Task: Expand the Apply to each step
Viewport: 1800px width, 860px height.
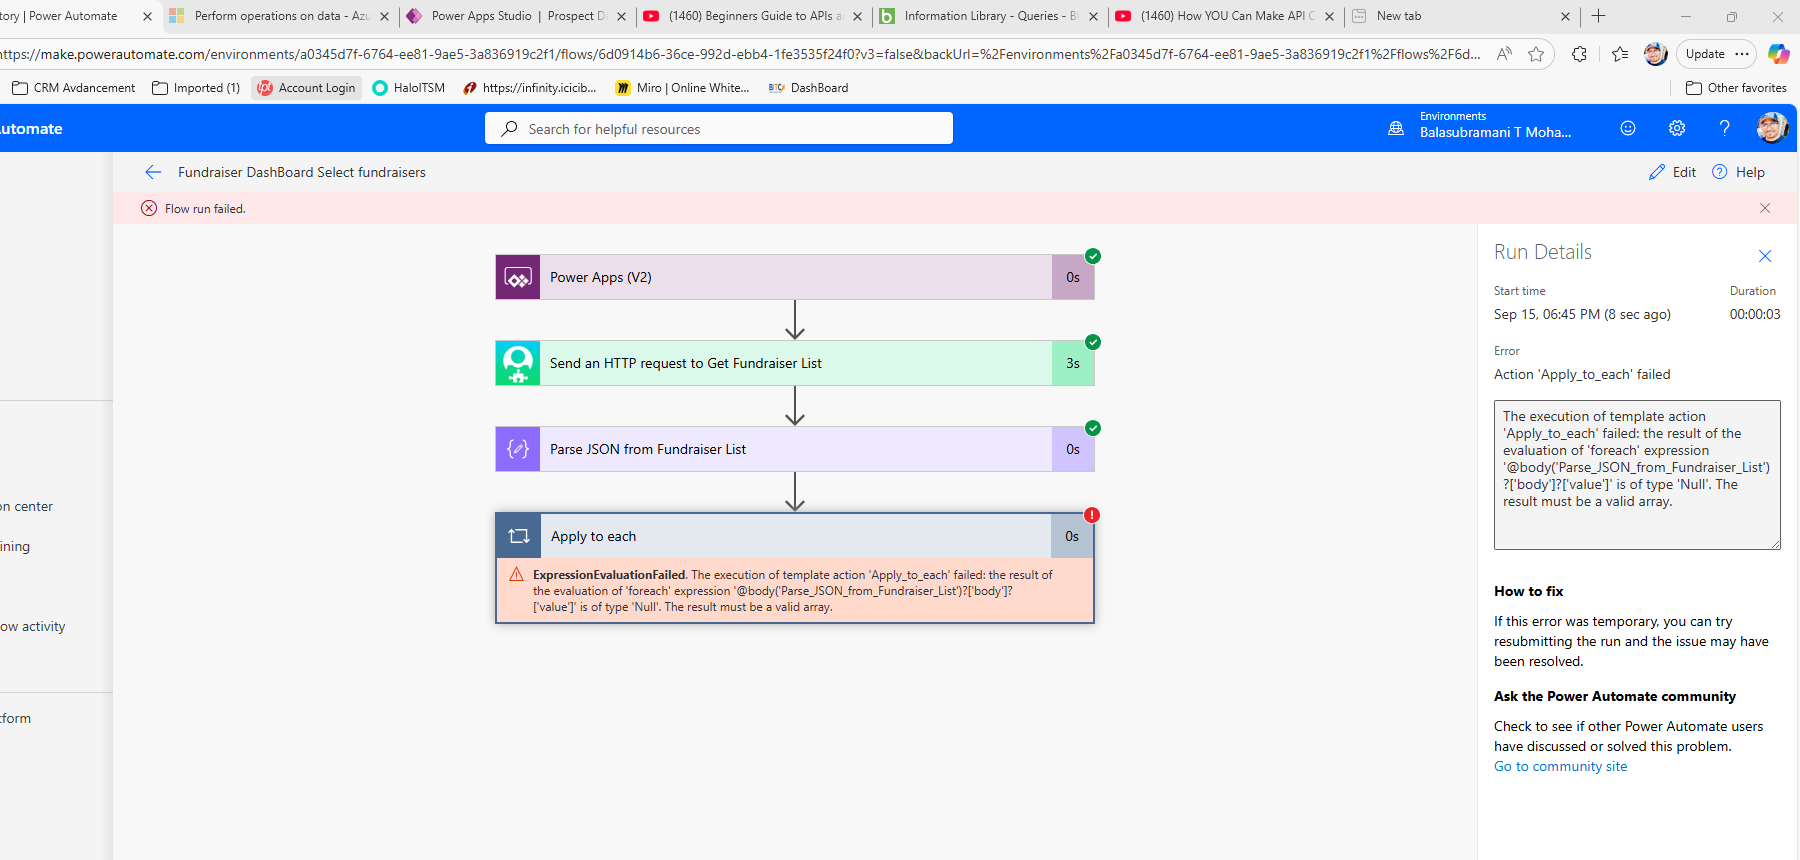Action: [795, 536]
